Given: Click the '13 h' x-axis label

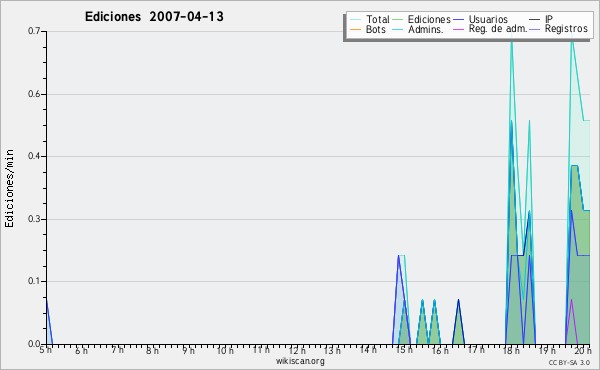Looking at the screenshot, I should 332,350.
